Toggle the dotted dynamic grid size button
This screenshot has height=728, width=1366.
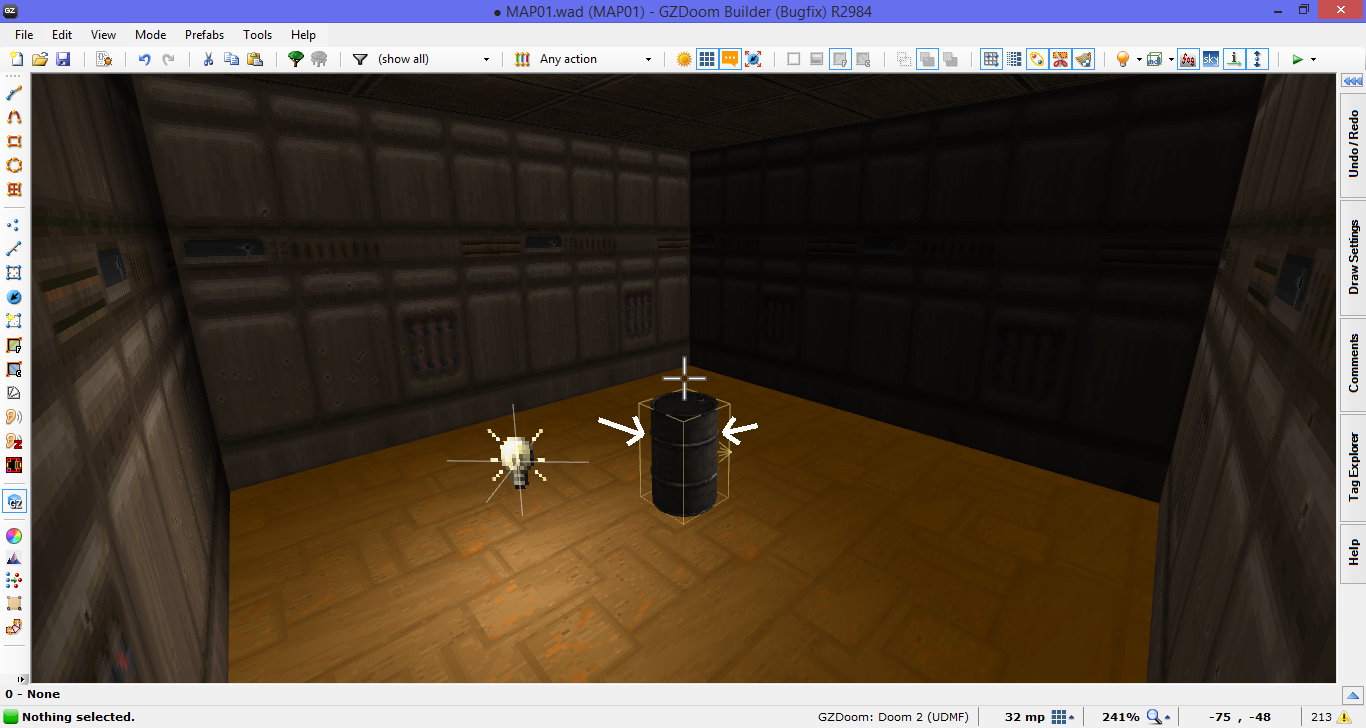[x=1014, y=59]
